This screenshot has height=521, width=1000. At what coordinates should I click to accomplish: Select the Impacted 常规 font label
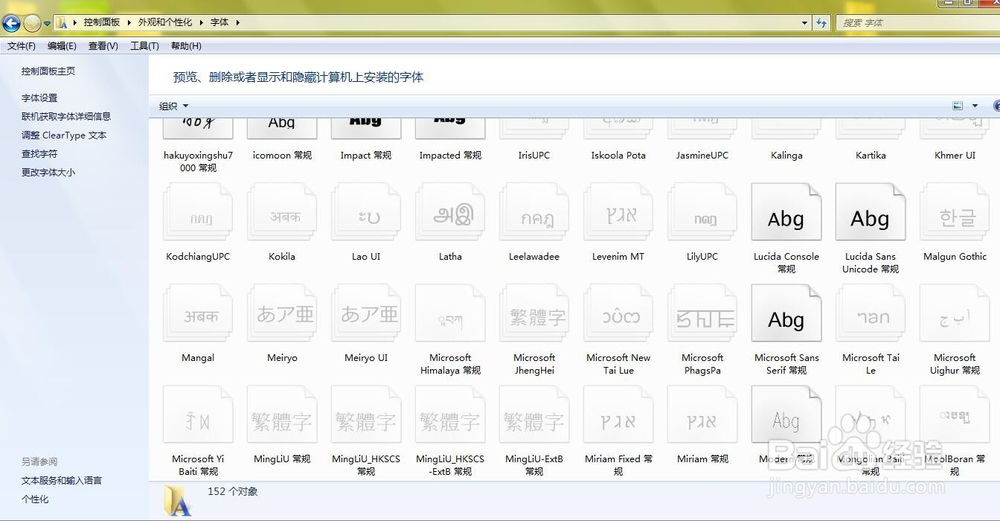[450, 155]
